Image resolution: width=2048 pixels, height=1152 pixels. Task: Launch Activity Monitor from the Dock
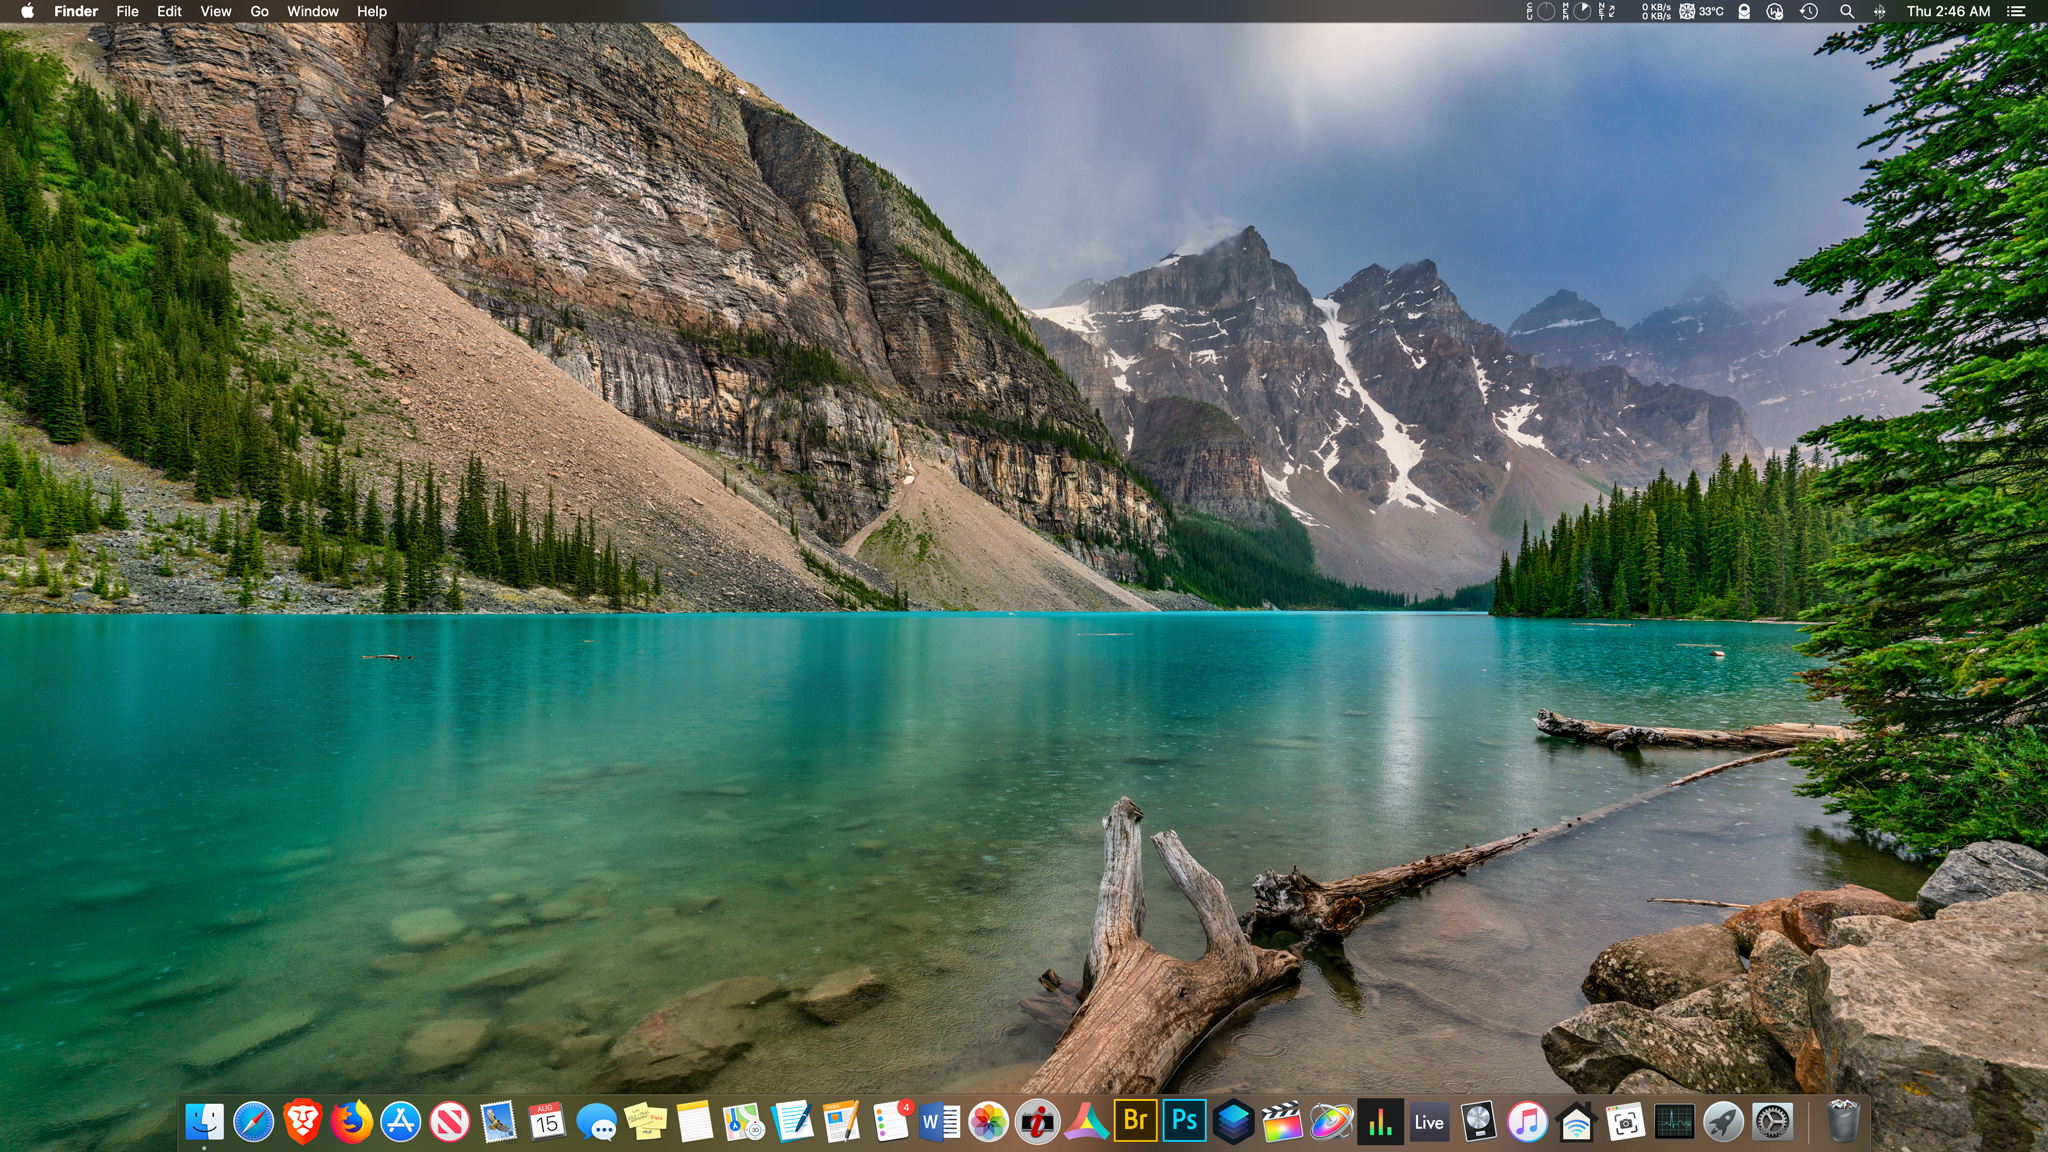click(x=1674, y=1122)
